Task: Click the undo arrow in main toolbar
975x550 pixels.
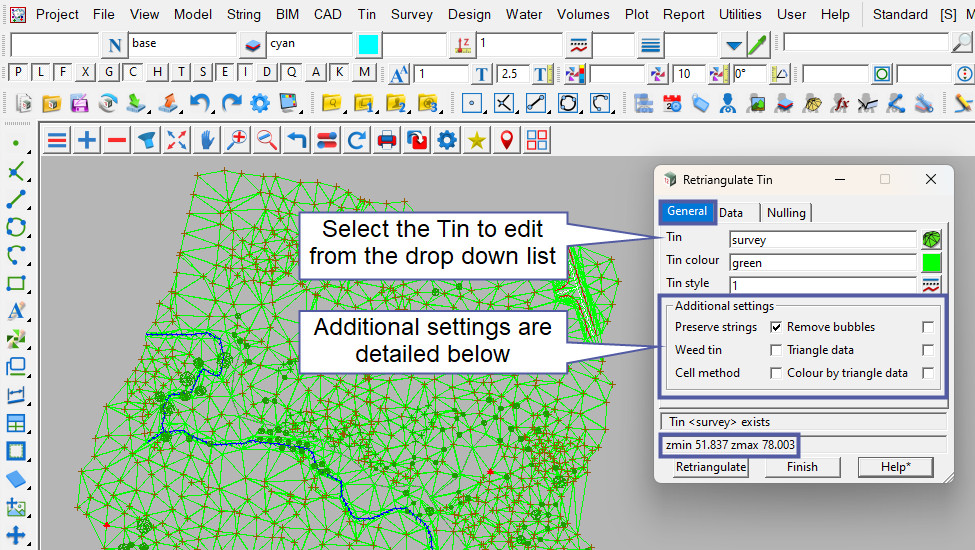Action: point(200,103)
